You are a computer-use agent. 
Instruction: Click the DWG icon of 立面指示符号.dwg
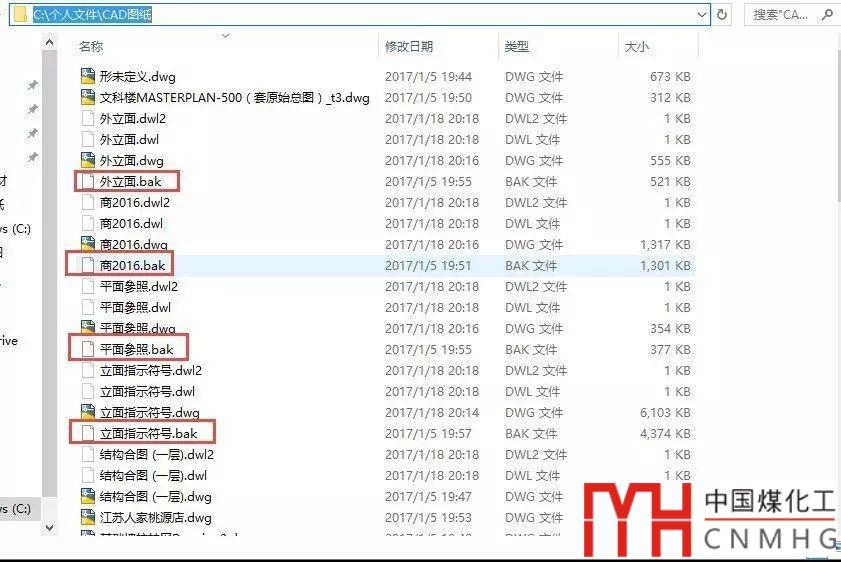point(88,412)
